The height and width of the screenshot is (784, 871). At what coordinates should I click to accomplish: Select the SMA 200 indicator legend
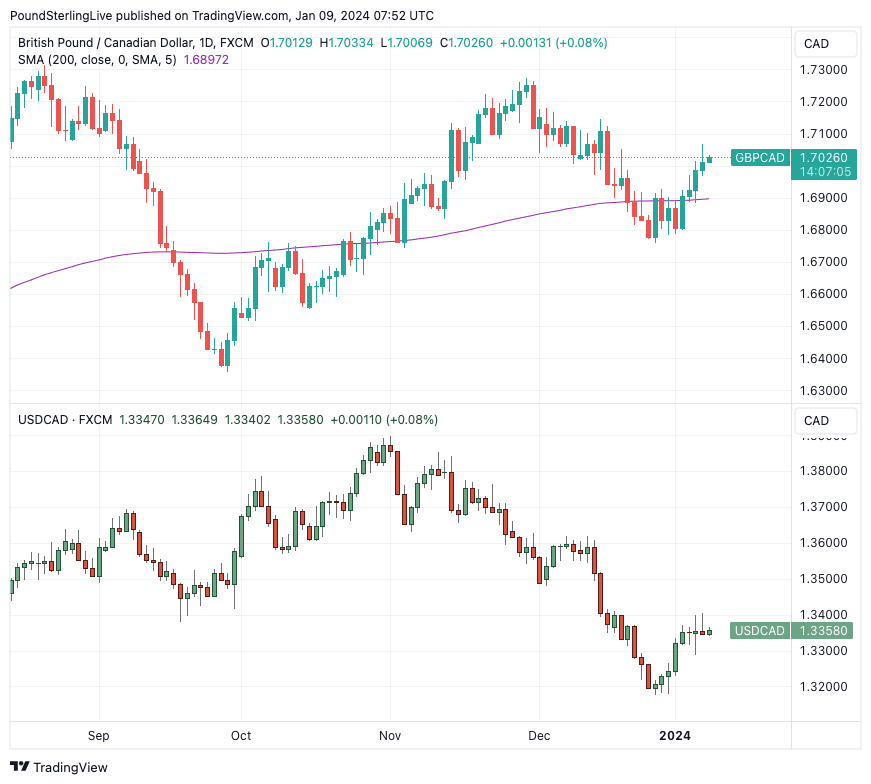(x=97, y=60)
